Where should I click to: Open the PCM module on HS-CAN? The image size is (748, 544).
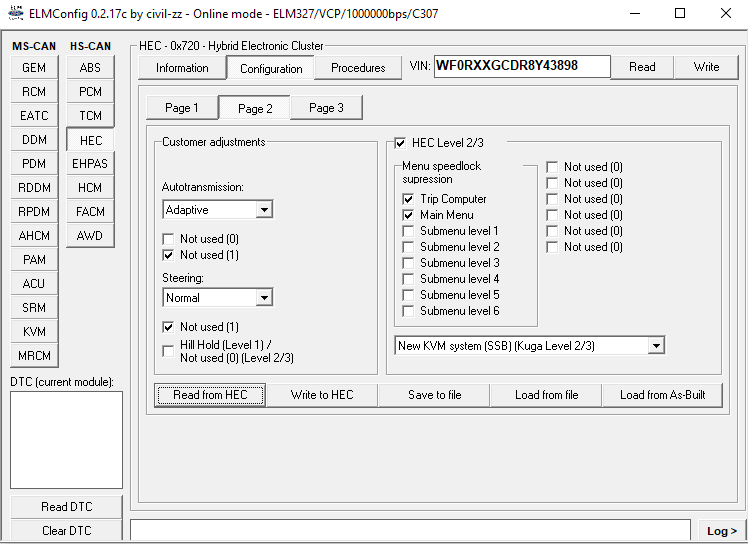[90, 92]
